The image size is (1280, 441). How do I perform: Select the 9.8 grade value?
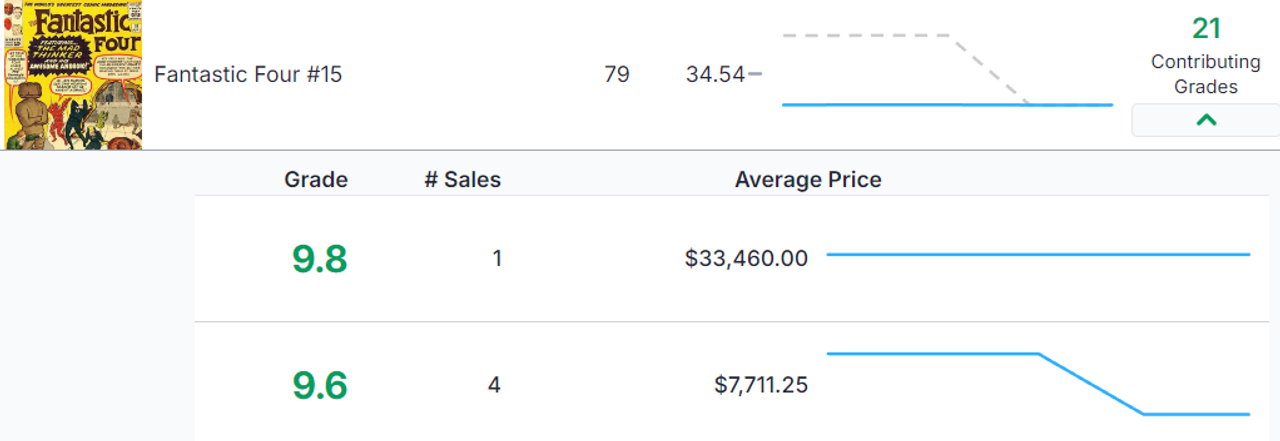(320, 259)
